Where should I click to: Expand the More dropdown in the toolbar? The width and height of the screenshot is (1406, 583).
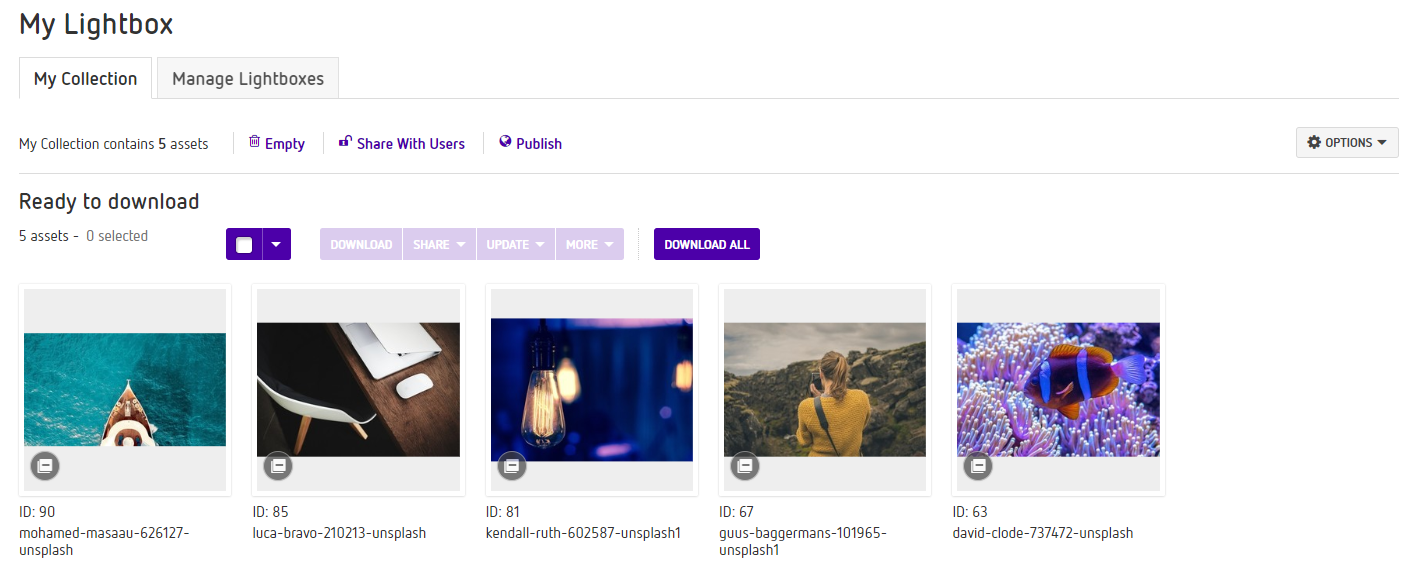point(590,244)
